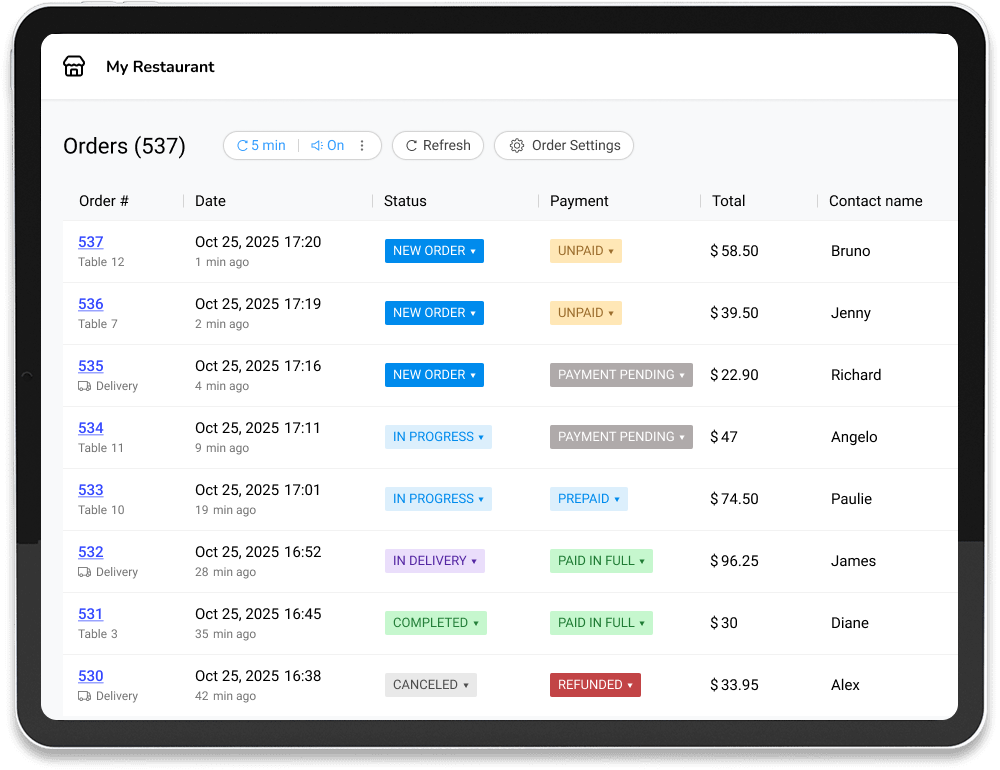This screenshot has height=770, width=1000.
Task: Select the Paulie contact name cell
Action: [851, 499]
